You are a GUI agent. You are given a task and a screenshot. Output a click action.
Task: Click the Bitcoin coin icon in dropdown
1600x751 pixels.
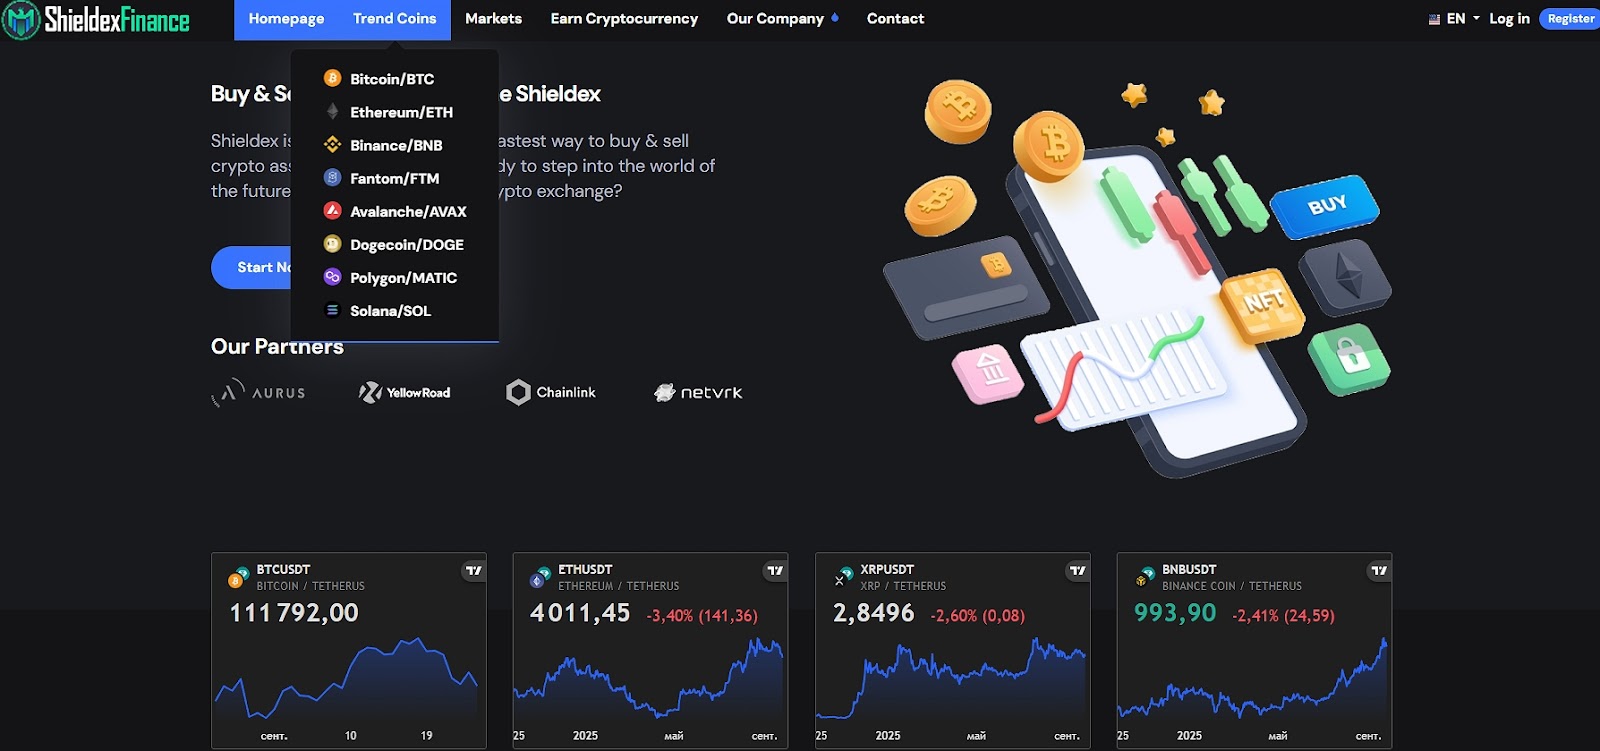(332, 78)
